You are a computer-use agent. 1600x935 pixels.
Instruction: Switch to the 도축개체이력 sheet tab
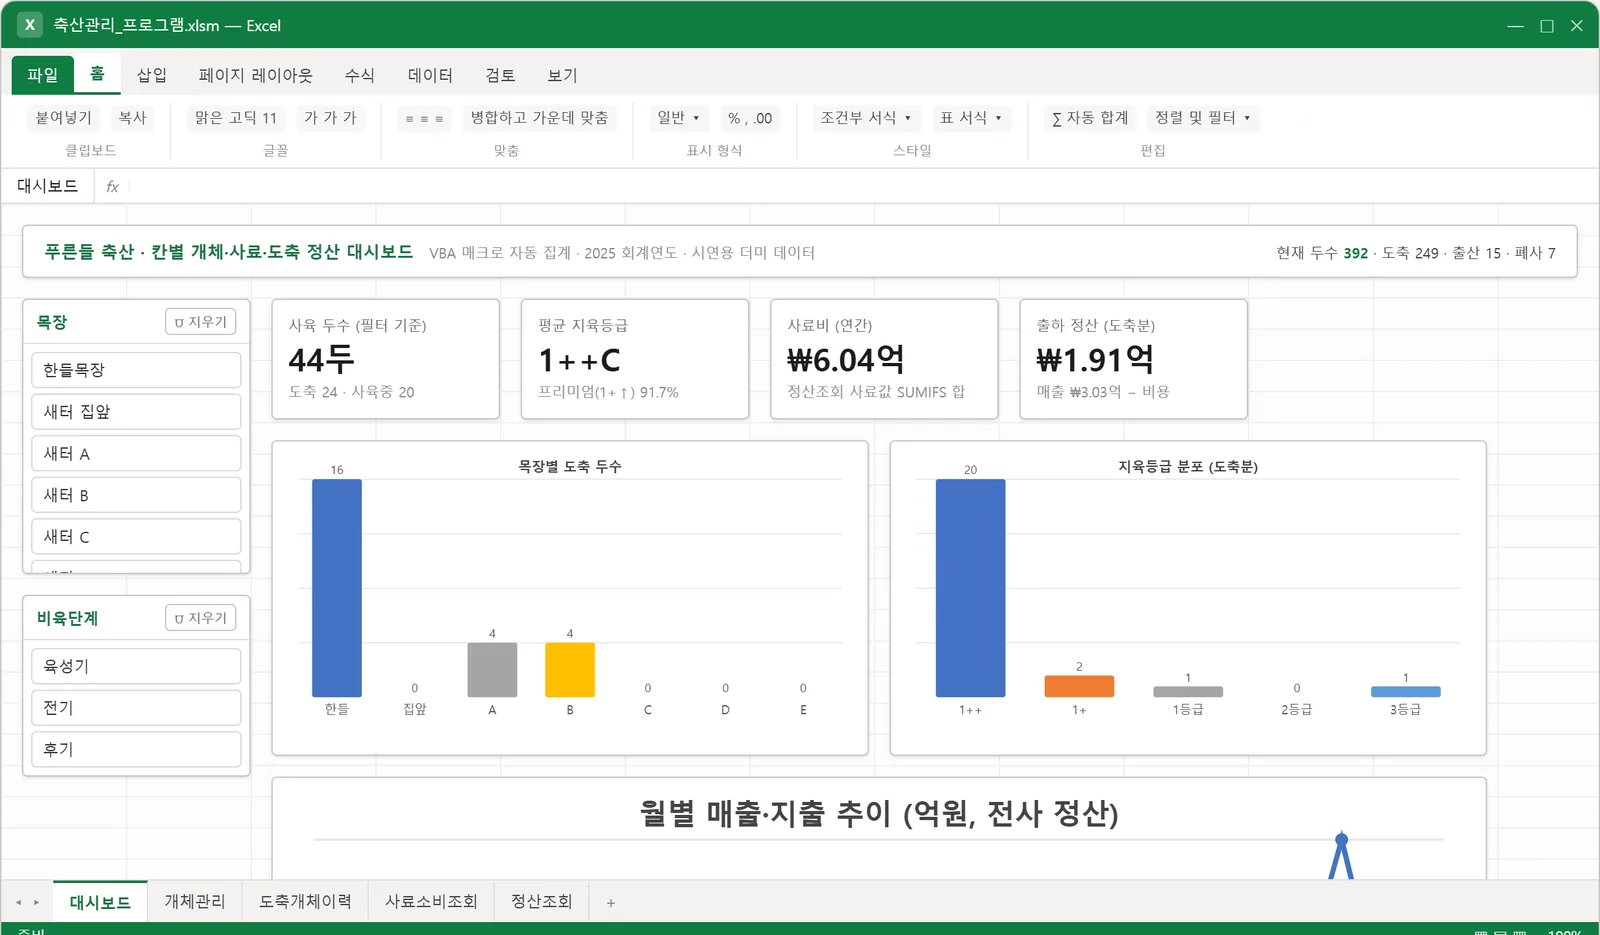(305, 902)
